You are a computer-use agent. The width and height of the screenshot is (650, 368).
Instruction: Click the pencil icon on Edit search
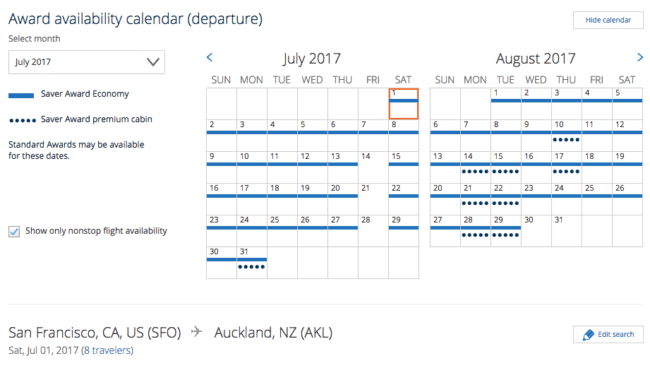588,334
